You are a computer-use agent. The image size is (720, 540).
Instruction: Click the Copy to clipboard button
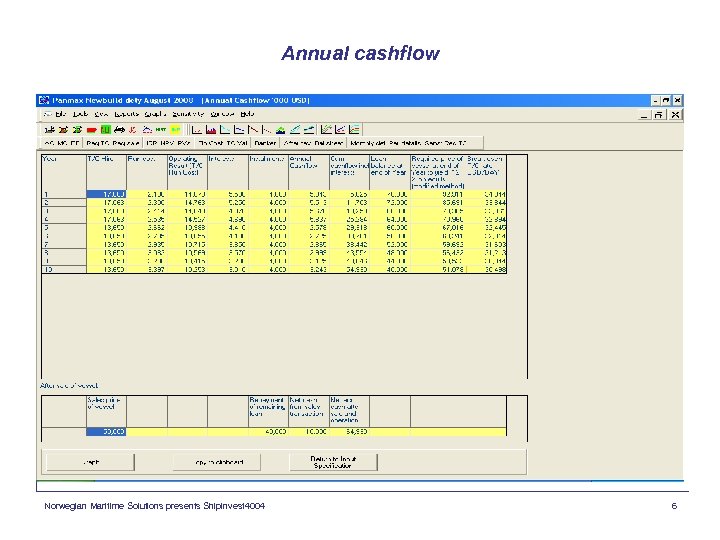217,462
